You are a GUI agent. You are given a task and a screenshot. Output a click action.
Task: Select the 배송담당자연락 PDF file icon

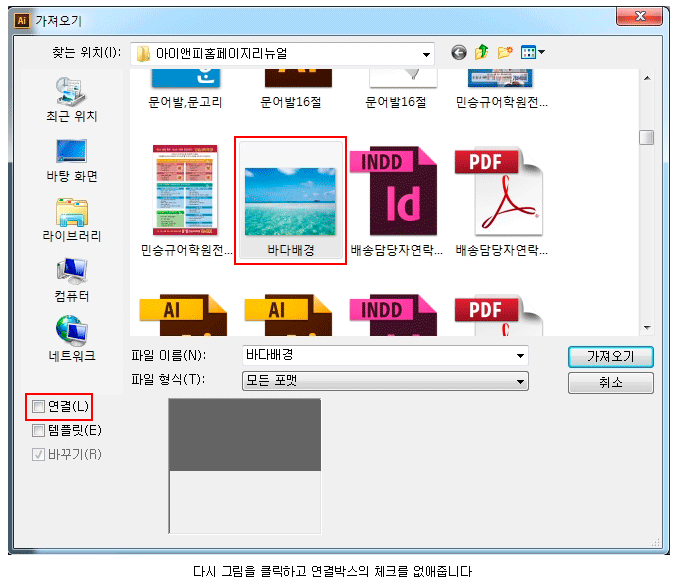(498, 190)
